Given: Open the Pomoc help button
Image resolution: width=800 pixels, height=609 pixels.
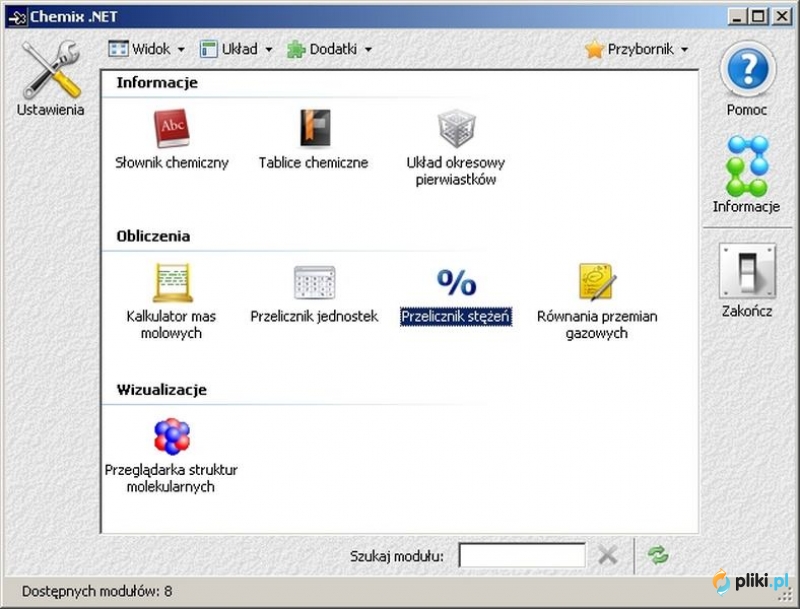Looking at the screenshot, I should click(x=747, y=78).
